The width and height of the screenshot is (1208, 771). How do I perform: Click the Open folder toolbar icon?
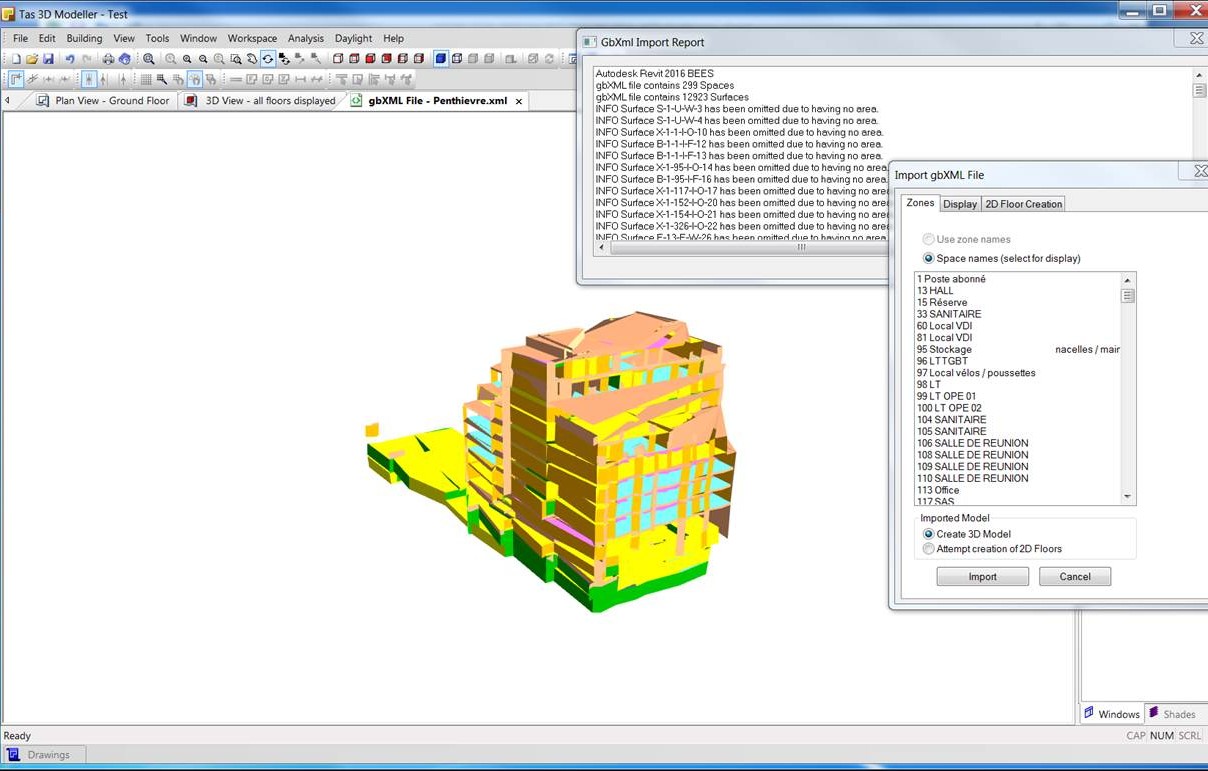(x=32, y=59)
